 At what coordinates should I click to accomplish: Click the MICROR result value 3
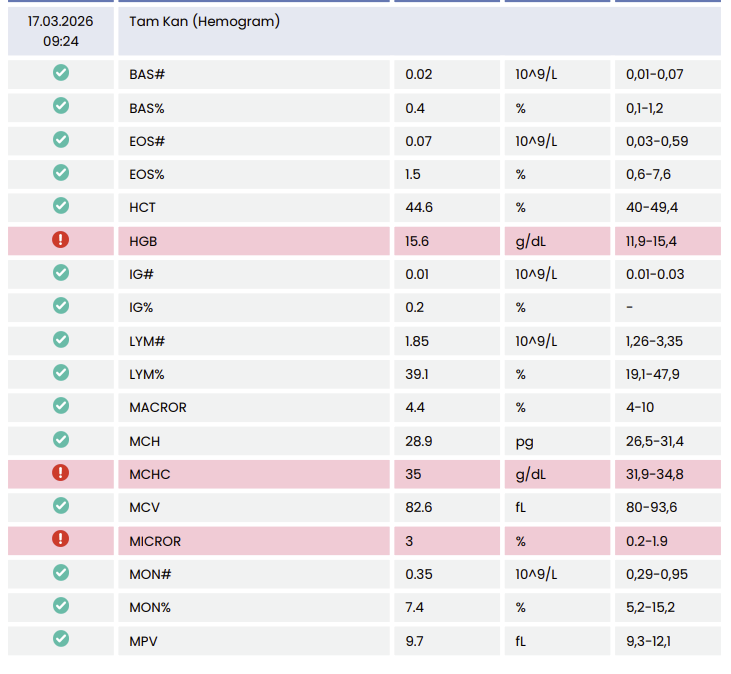coord(409,541)
